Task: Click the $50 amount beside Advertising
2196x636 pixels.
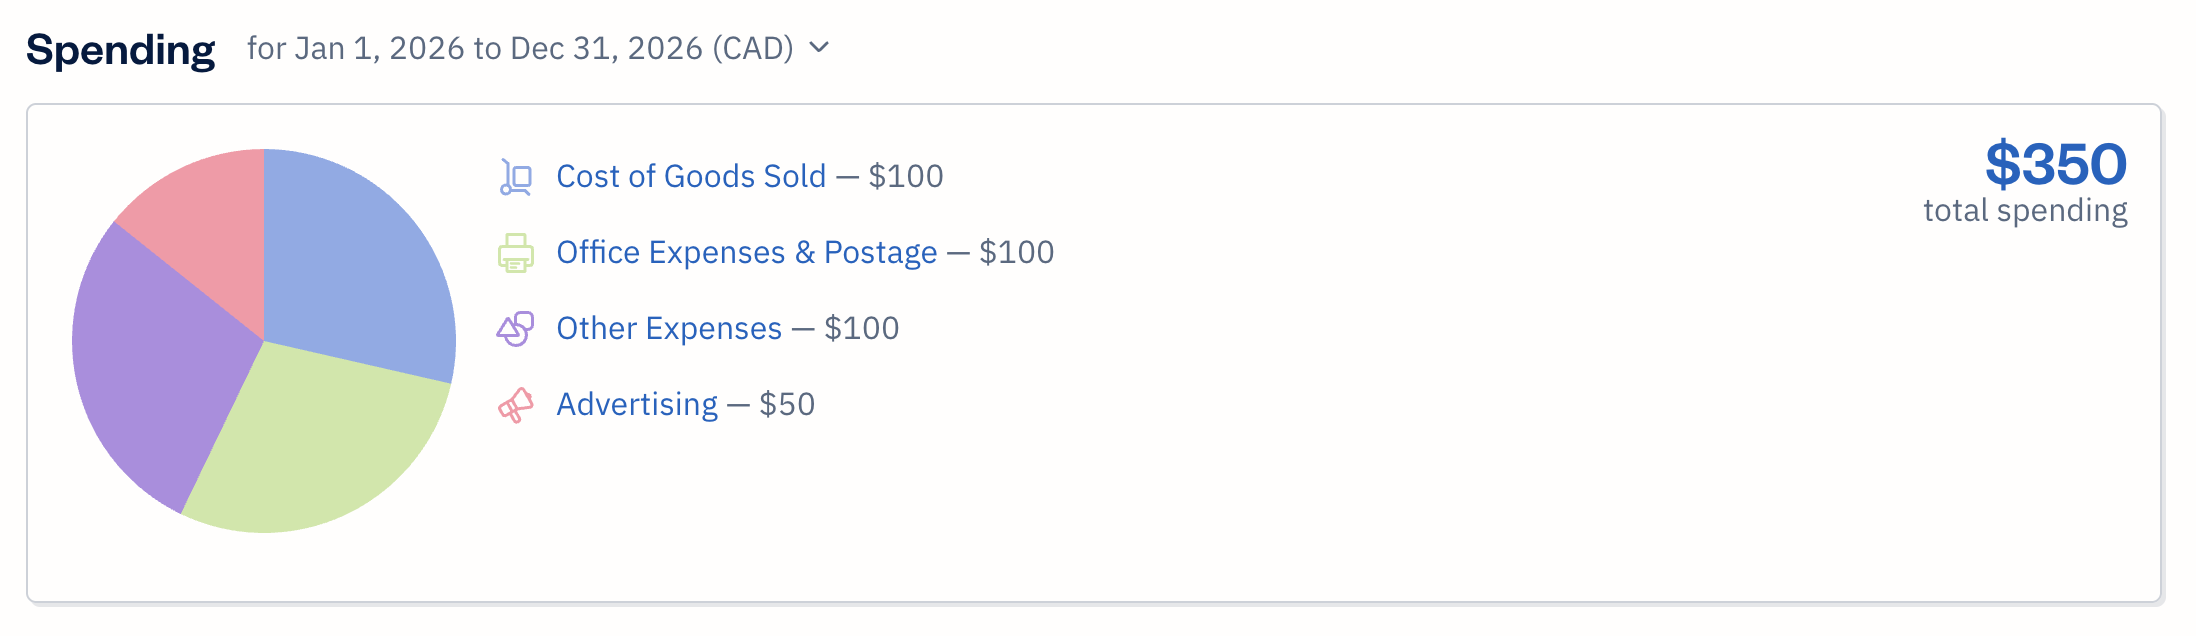Action: point(787,405)
